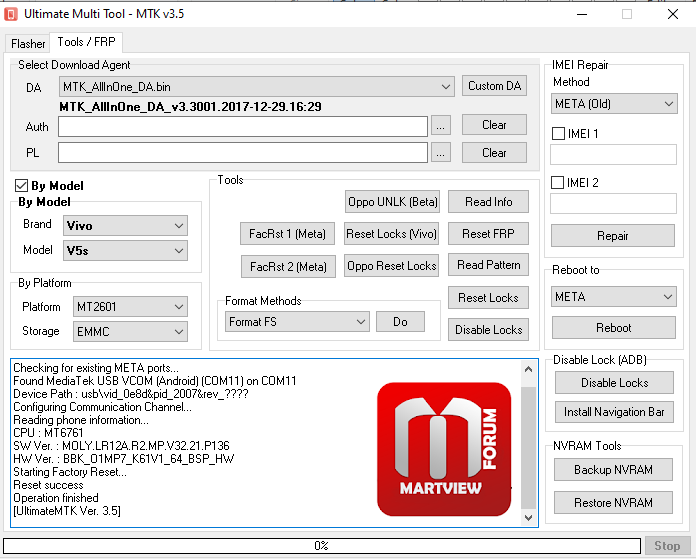
Task: Click the Reboot button
Action: pos(614,328)
